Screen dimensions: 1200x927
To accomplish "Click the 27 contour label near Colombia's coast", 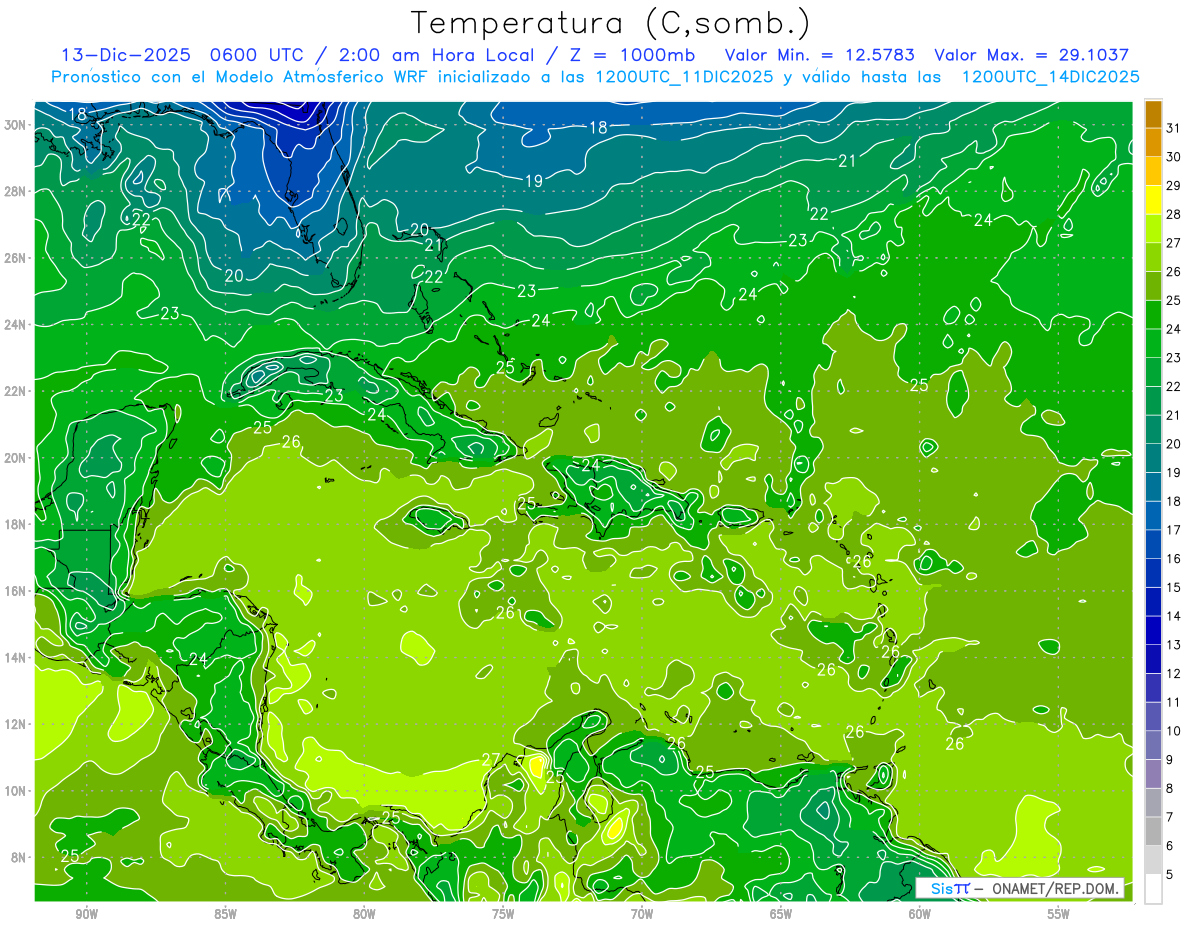I will point(491,759).
